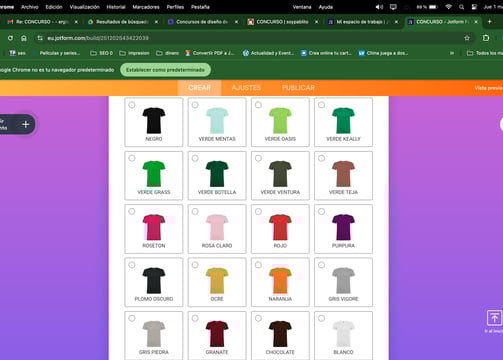Open Todos los marcadores folder
Viewport: 503px width, 360px height.
(x=485, y=53)
